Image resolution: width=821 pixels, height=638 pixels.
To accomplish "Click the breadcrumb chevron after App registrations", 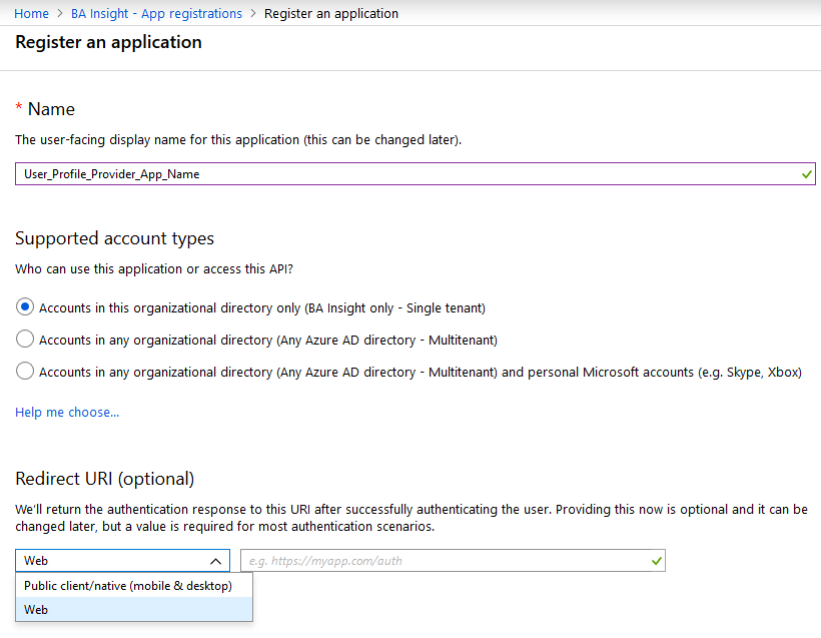I will (253, 13).
